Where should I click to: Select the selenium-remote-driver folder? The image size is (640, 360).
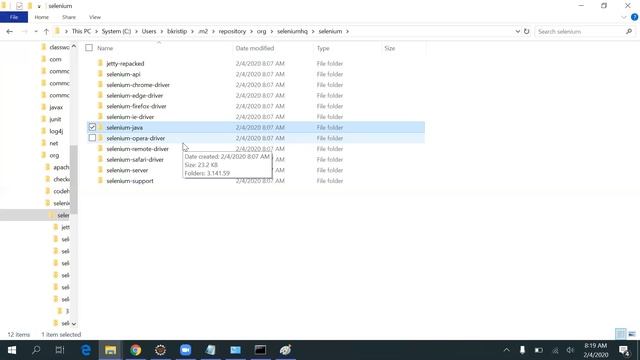138,149
